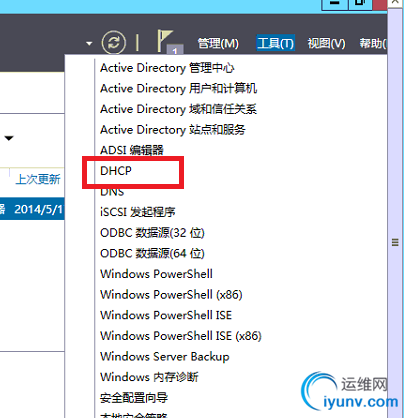Open the 管理(M) menu
This screenshot has width=404, height=418.
point(218,43)
